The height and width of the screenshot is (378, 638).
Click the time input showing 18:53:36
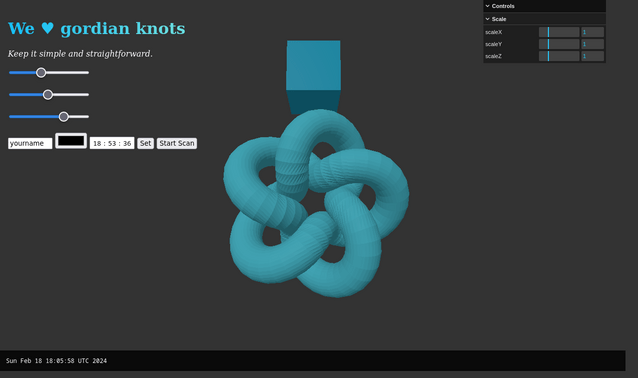tap(112, 143)
